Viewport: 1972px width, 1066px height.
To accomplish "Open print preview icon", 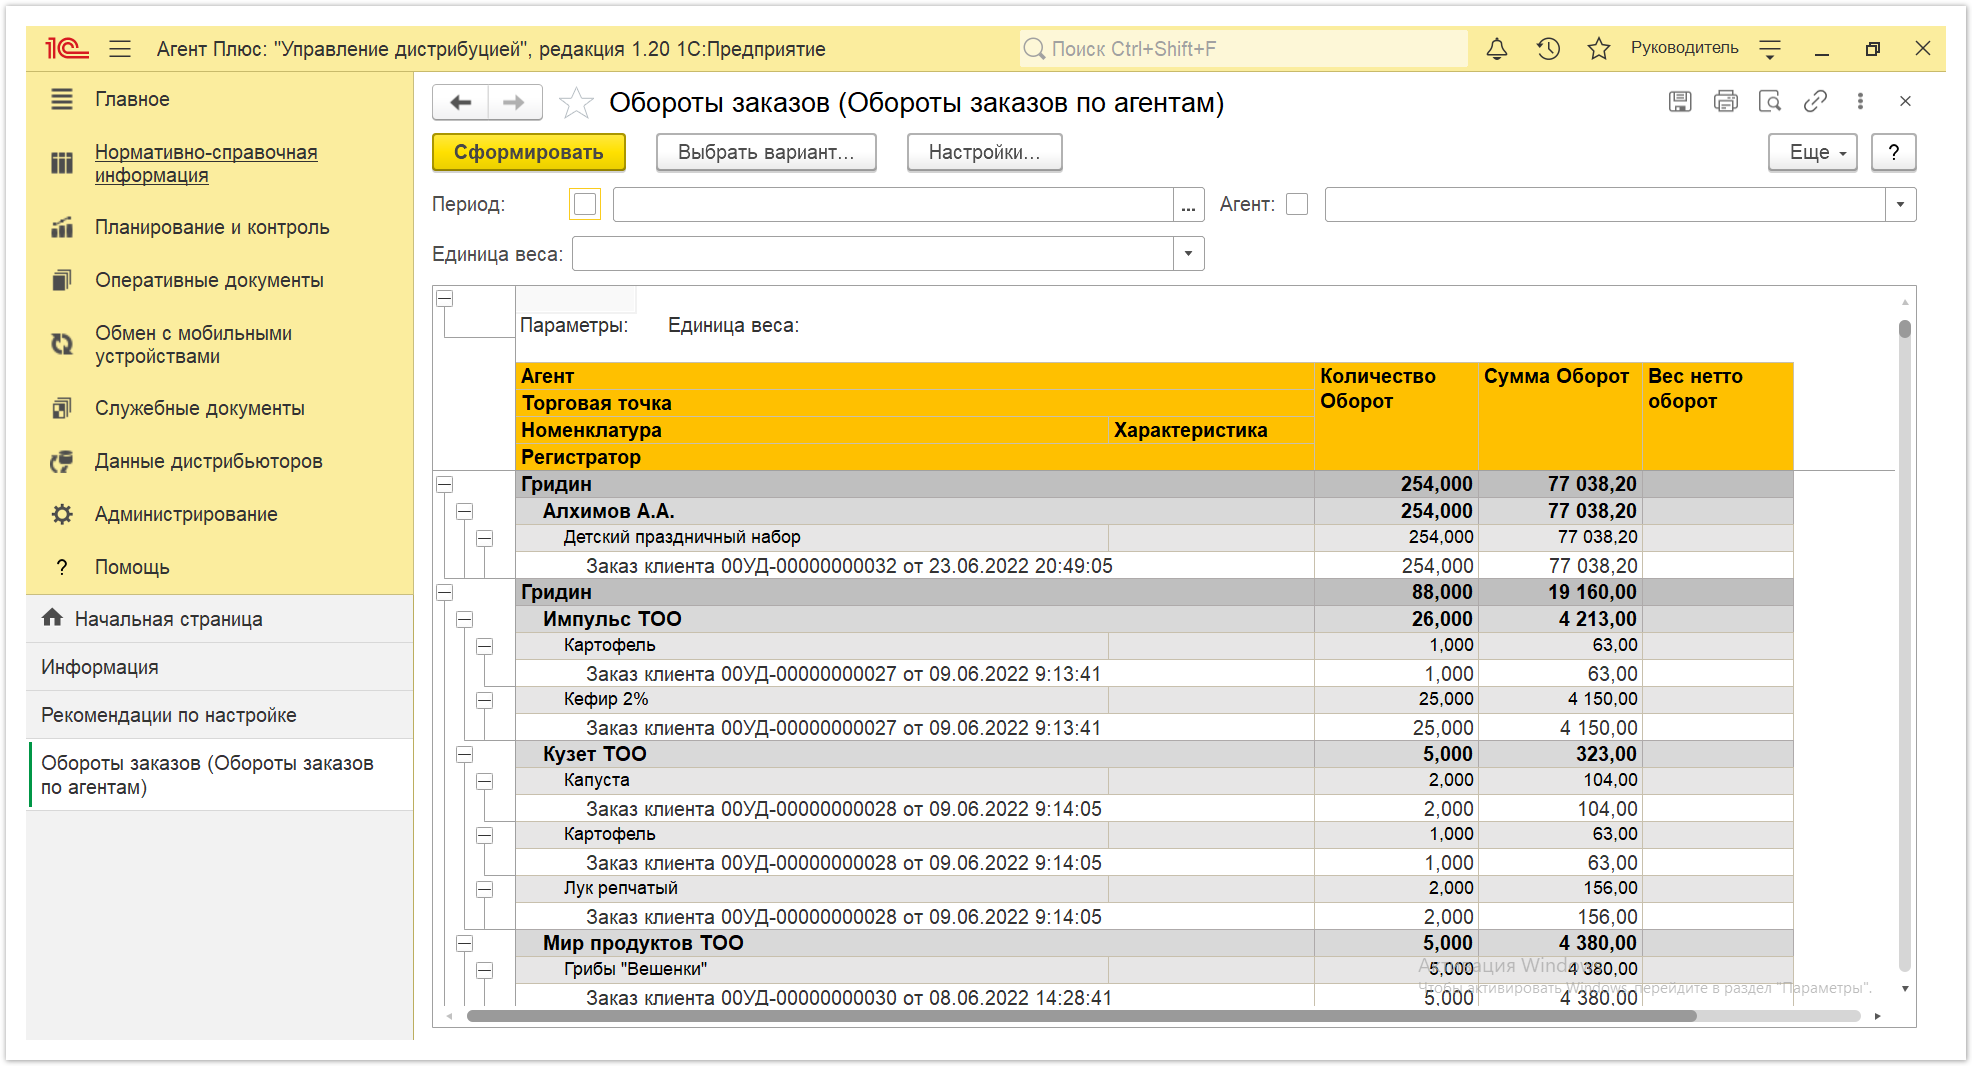I will pos(1770,101).
